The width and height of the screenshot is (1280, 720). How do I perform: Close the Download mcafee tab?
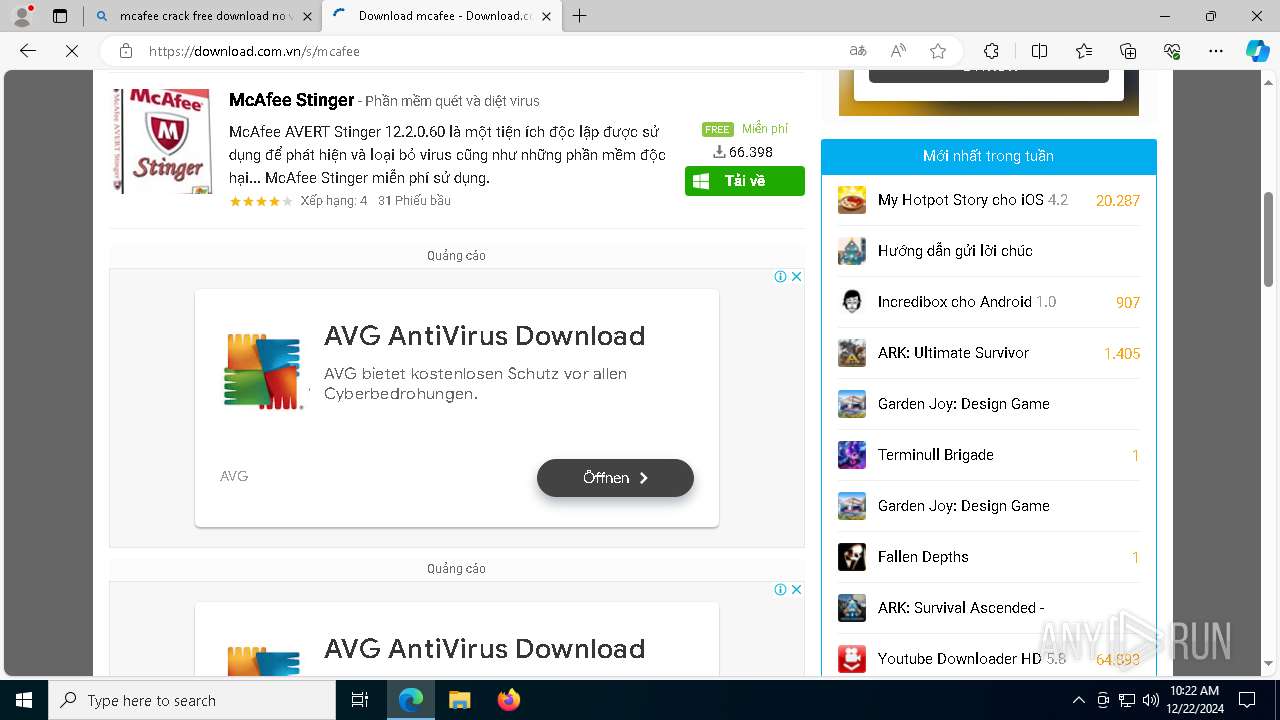[x=547, y=16]
